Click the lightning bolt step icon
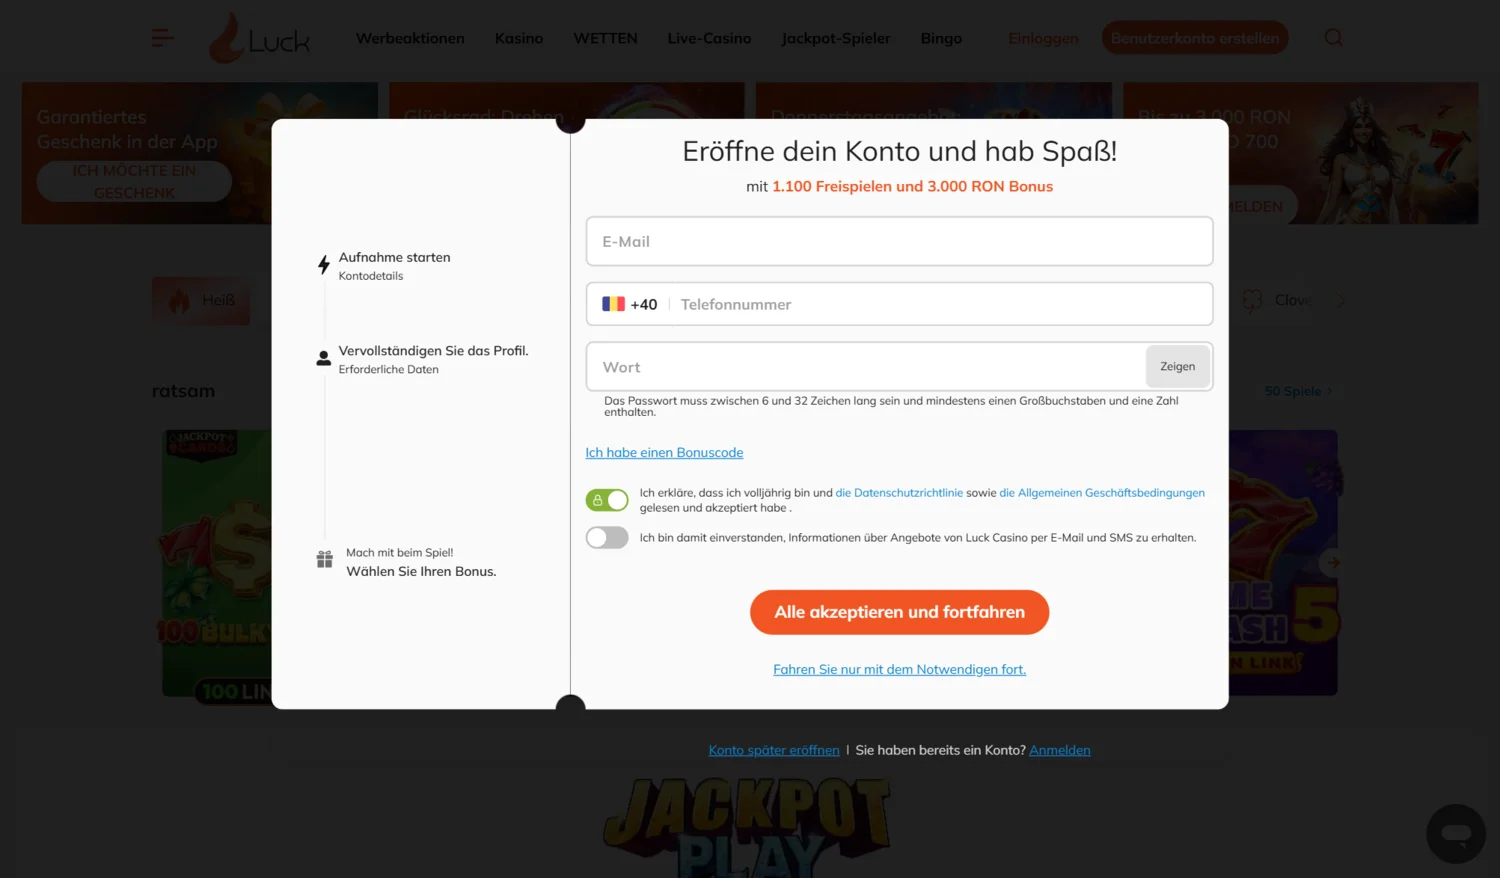Screen dimensions: 1500x878 pos(324,265)
